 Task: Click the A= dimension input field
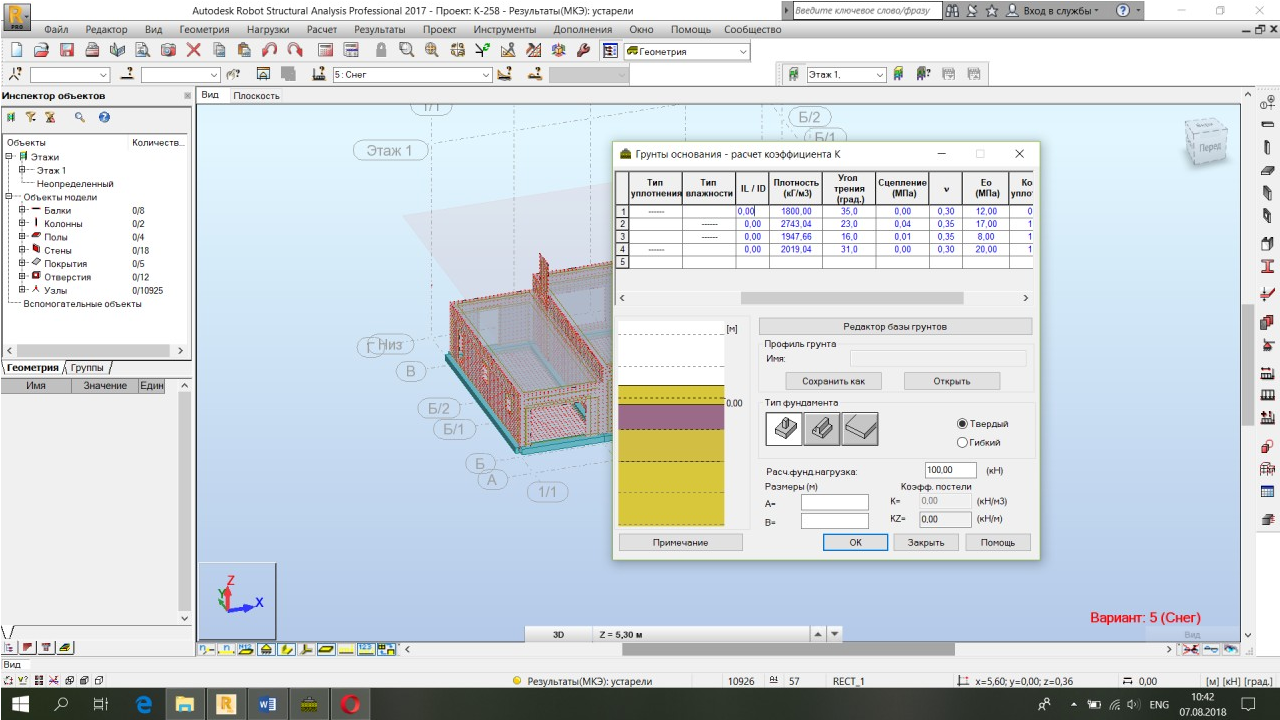[x=834, y=502]
